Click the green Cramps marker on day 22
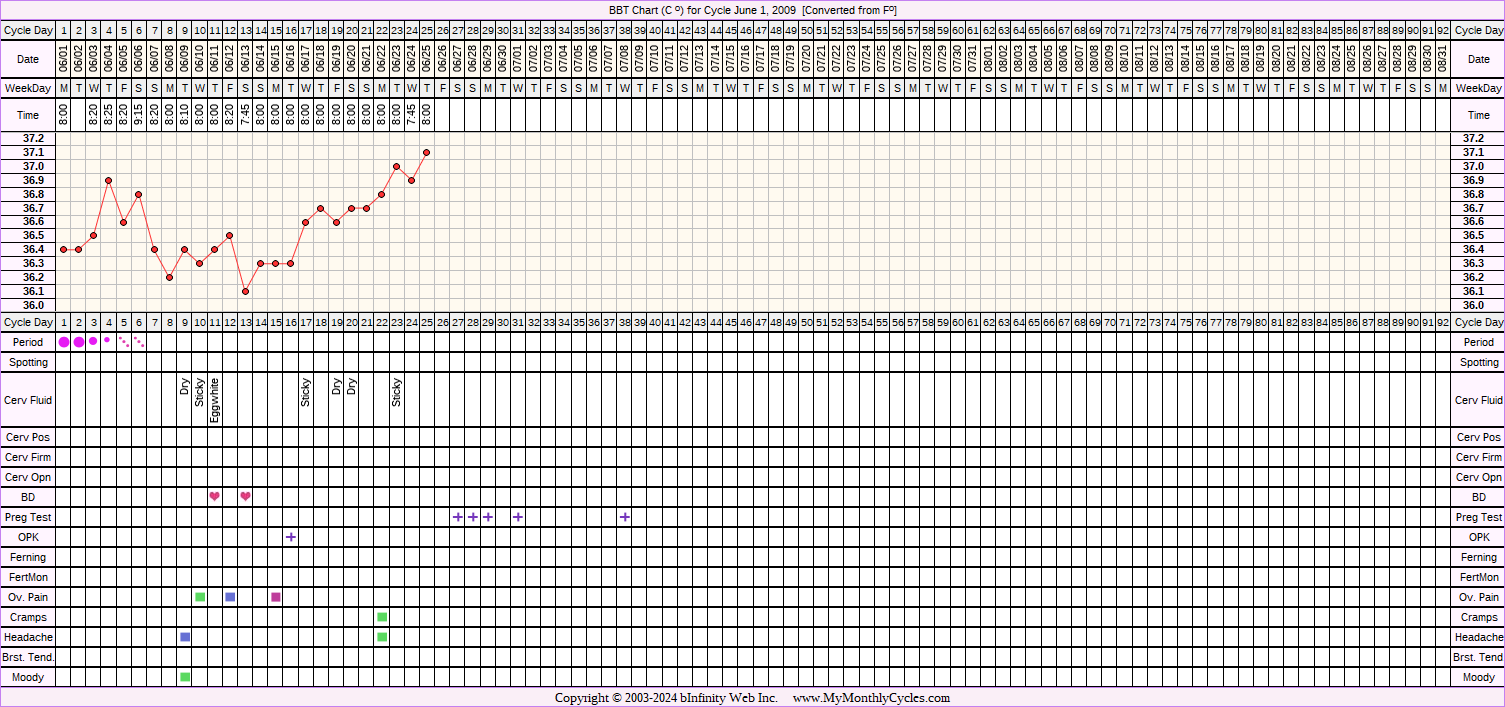The height and width of the screenshot is (707, 1505). (x=382, y=617)
